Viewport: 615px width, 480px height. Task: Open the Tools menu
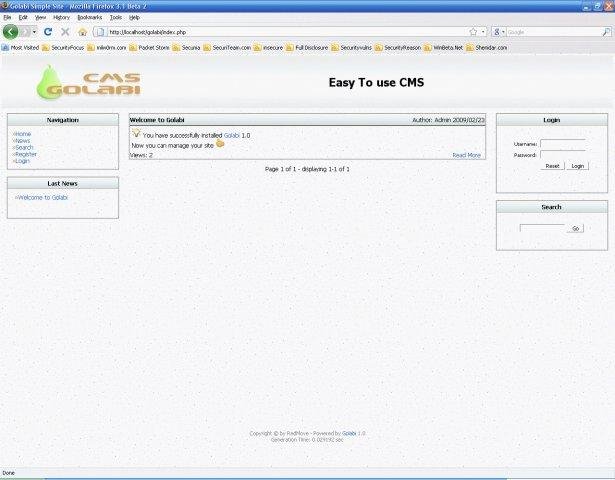[x=116, y=18]
